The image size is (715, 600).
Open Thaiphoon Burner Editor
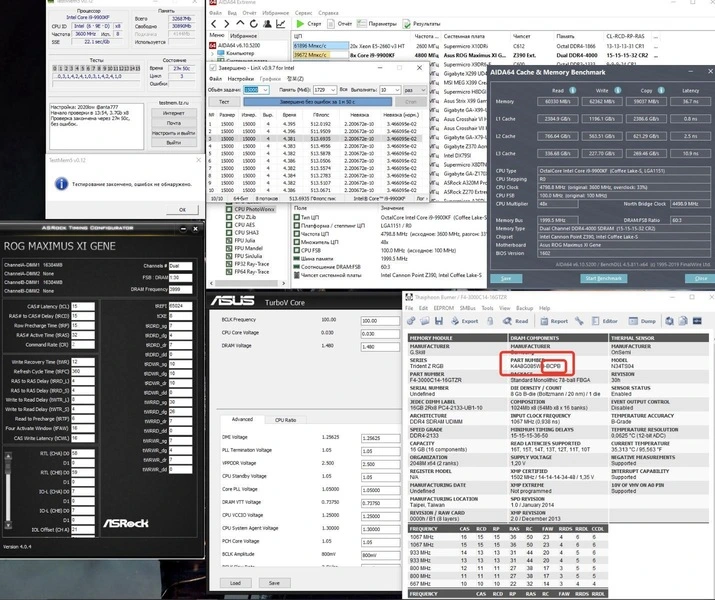[x=605, y=321]
